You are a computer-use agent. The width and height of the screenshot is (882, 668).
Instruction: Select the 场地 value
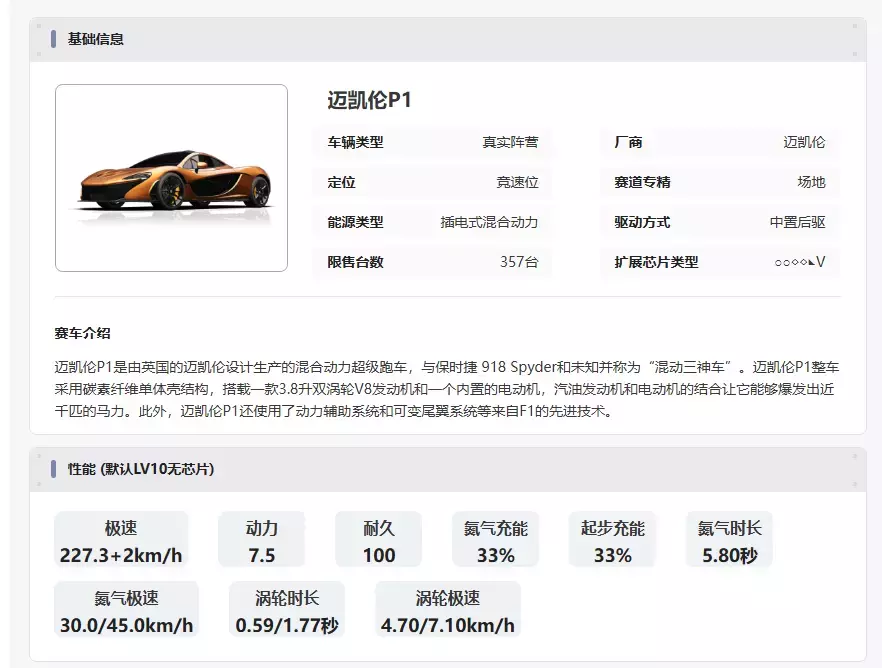(x=811, y=182)
